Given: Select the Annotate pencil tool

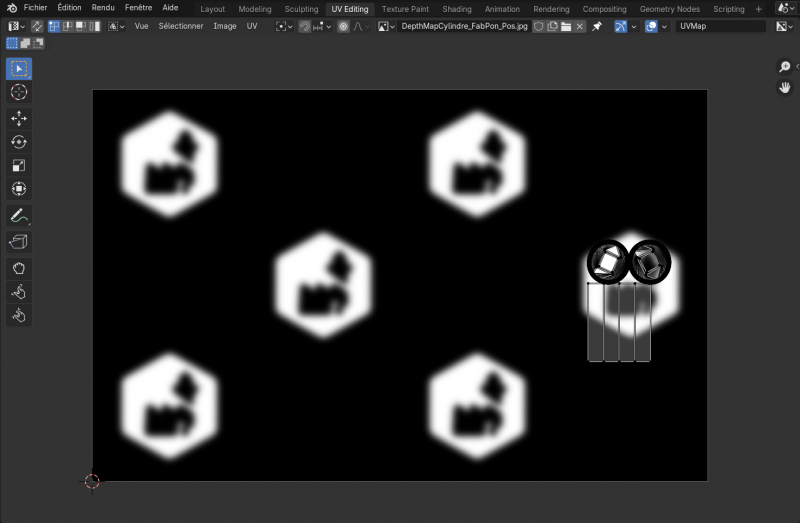Looking at the screenshot, I should click(x=19, y=215).
